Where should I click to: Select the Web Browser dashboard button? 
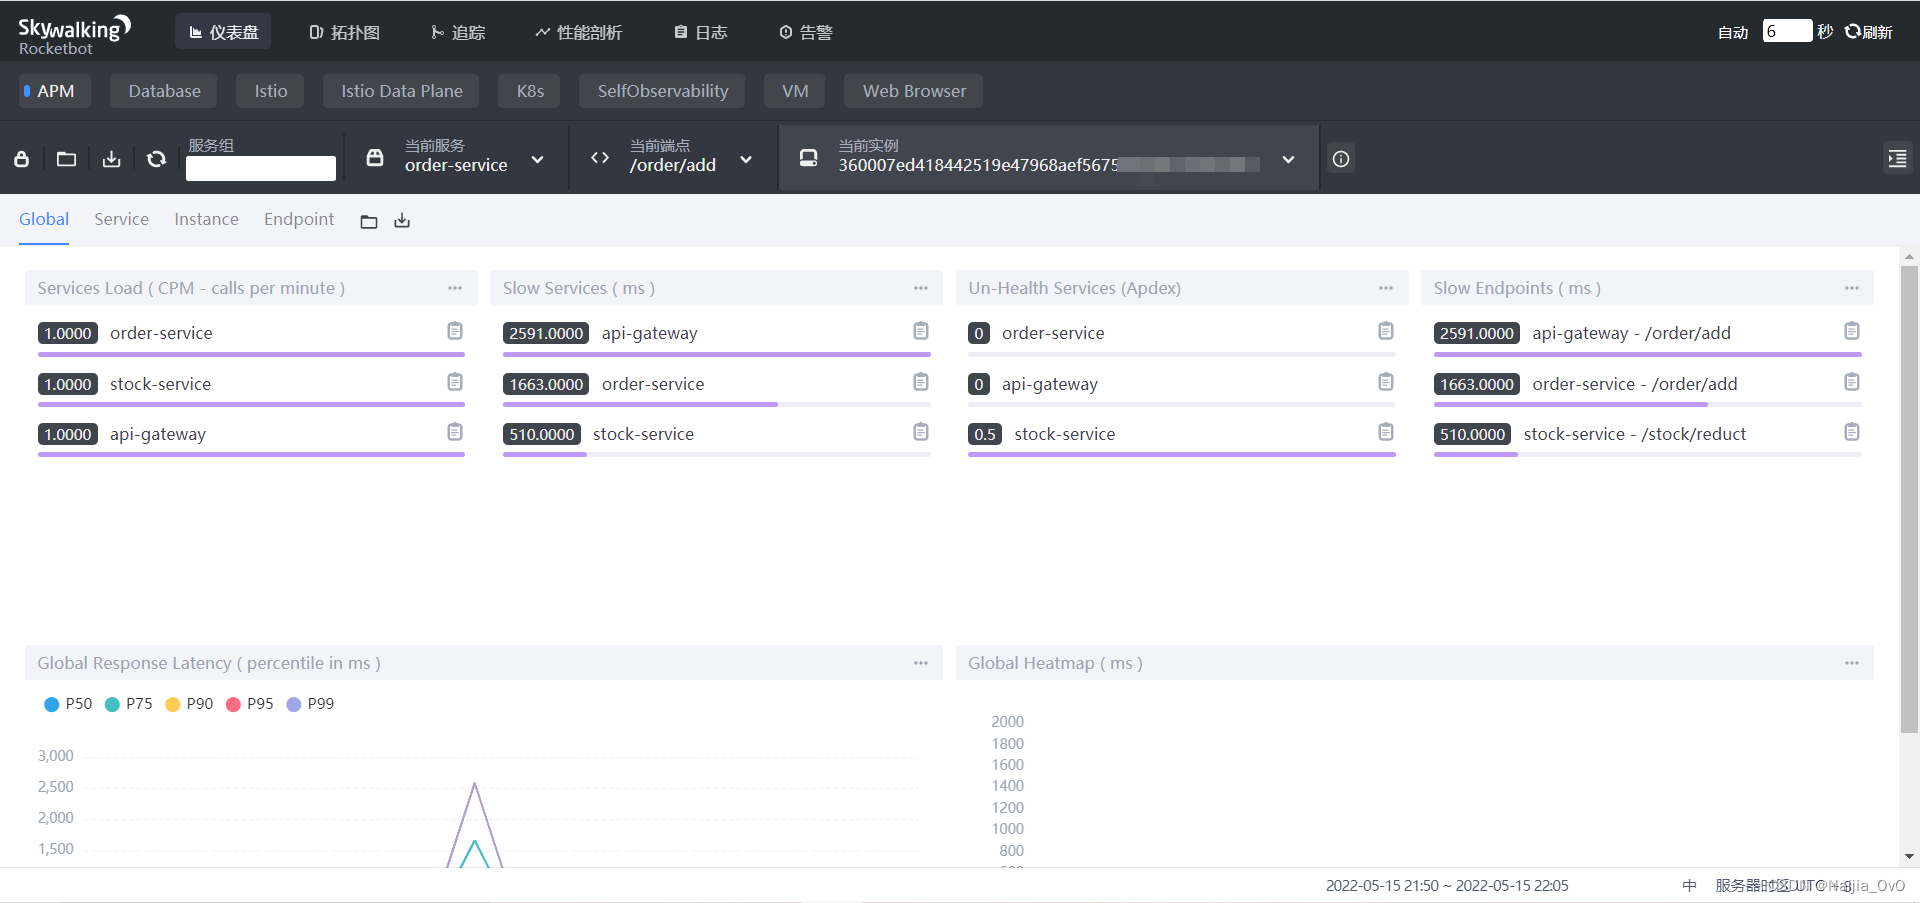tap(914, 91)
